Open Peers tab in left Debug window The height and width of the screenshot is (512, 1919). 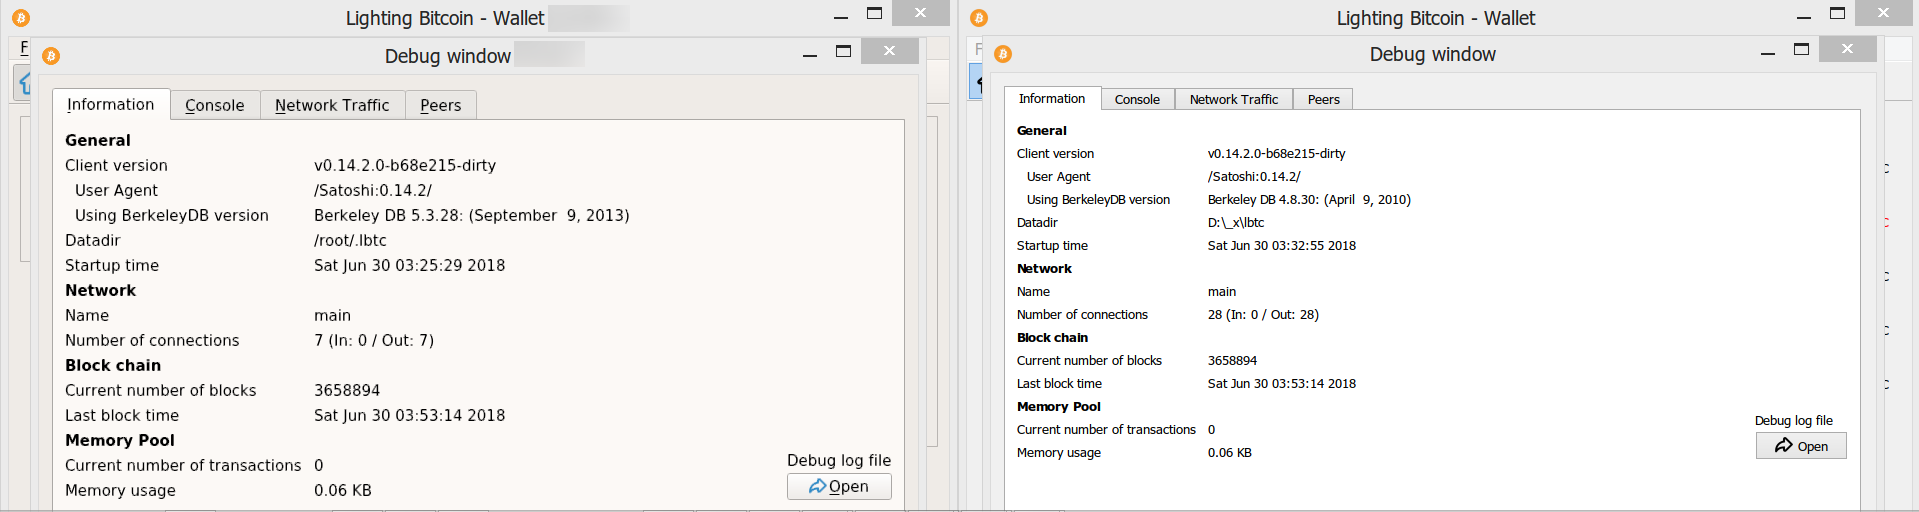(441, 105)
